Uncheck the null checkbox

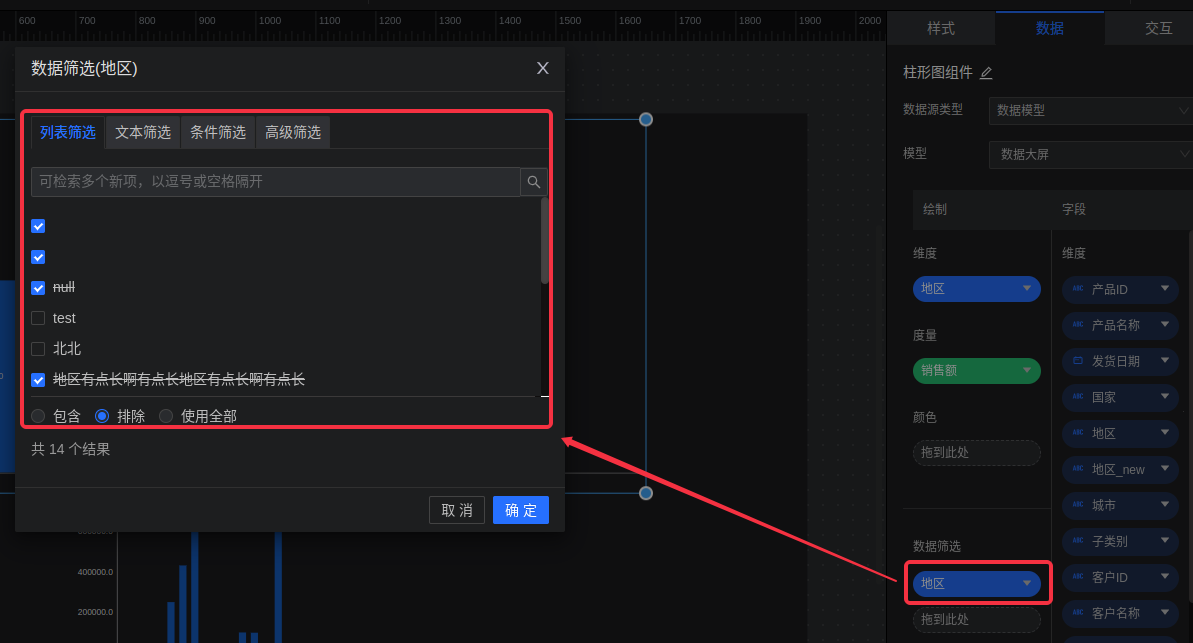point(38,288)
